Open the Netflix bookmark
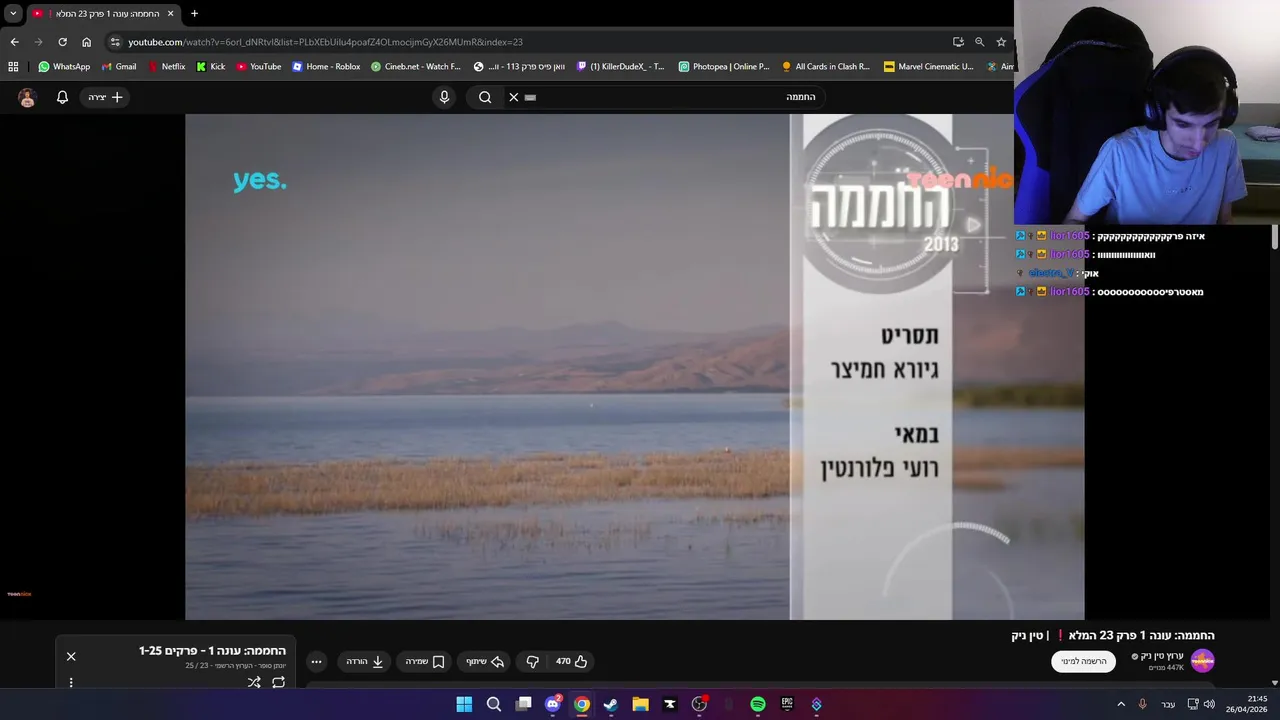 click(x=166, y=67)
